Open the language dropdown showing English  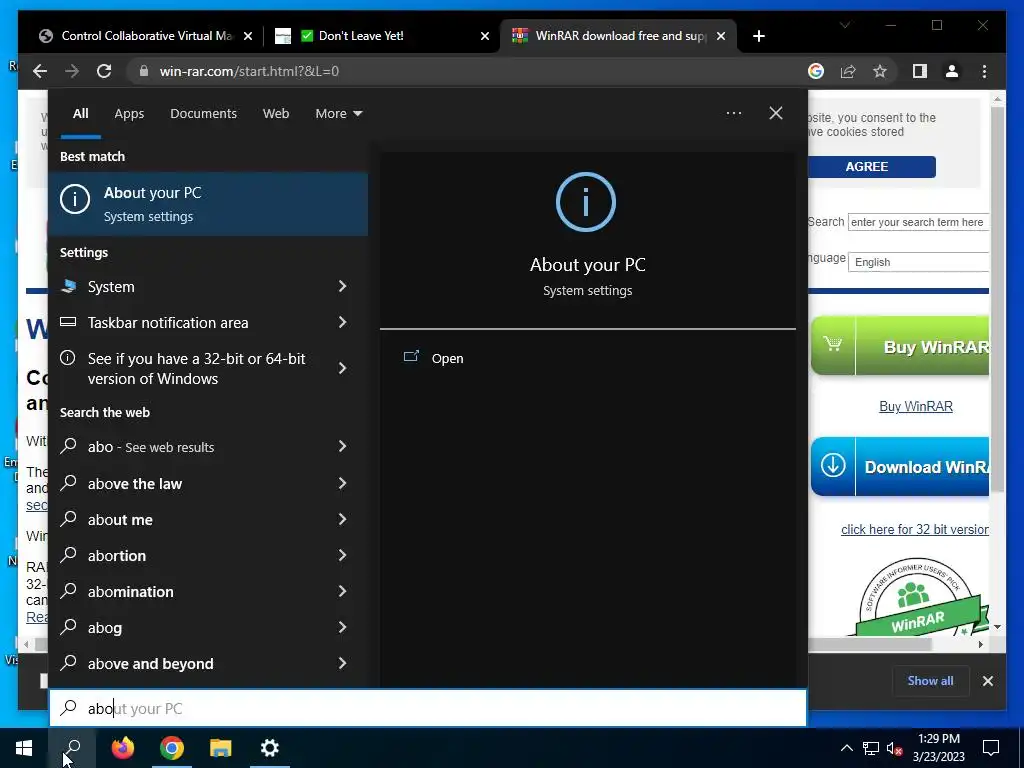point(918,262)
